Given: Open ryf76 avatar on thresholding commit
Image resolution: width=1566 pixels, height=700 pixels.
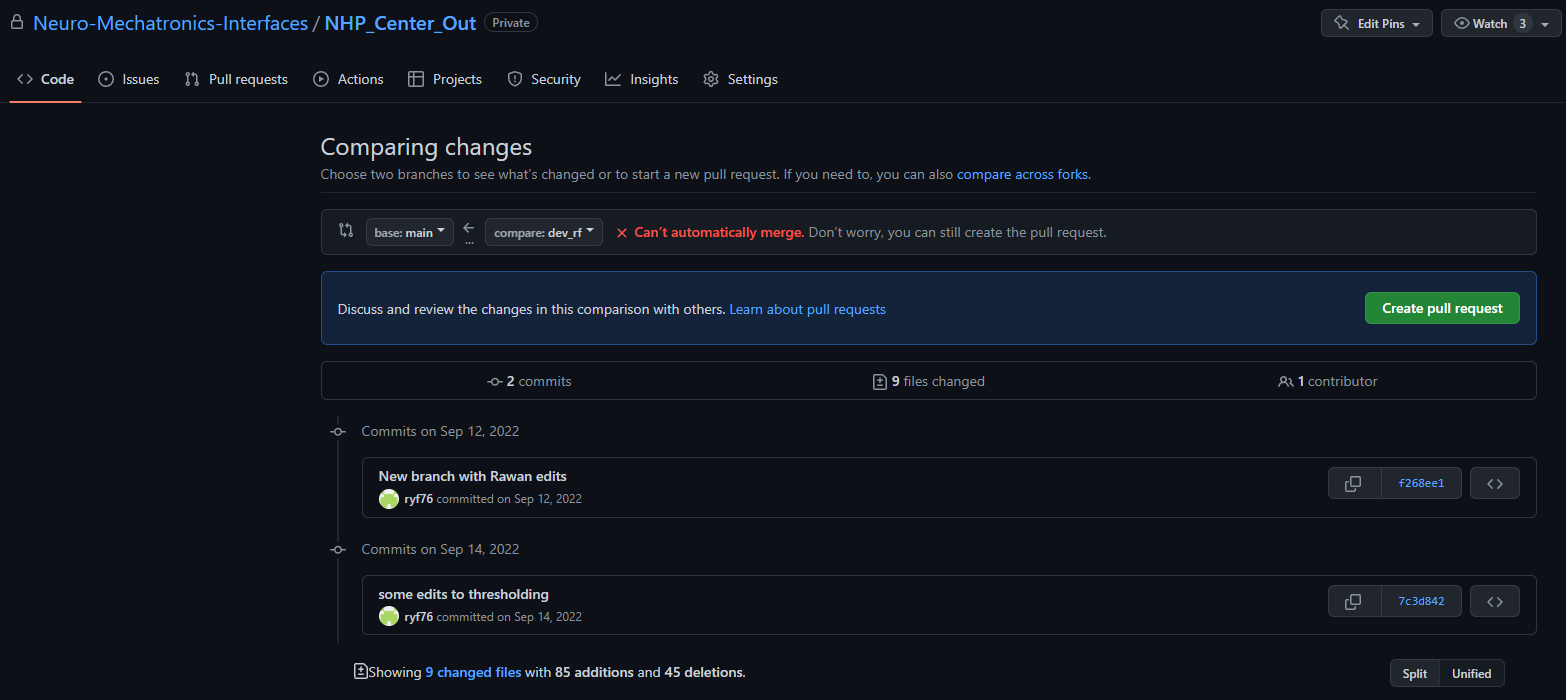Looking at the screenshot, I should (389, 617).
